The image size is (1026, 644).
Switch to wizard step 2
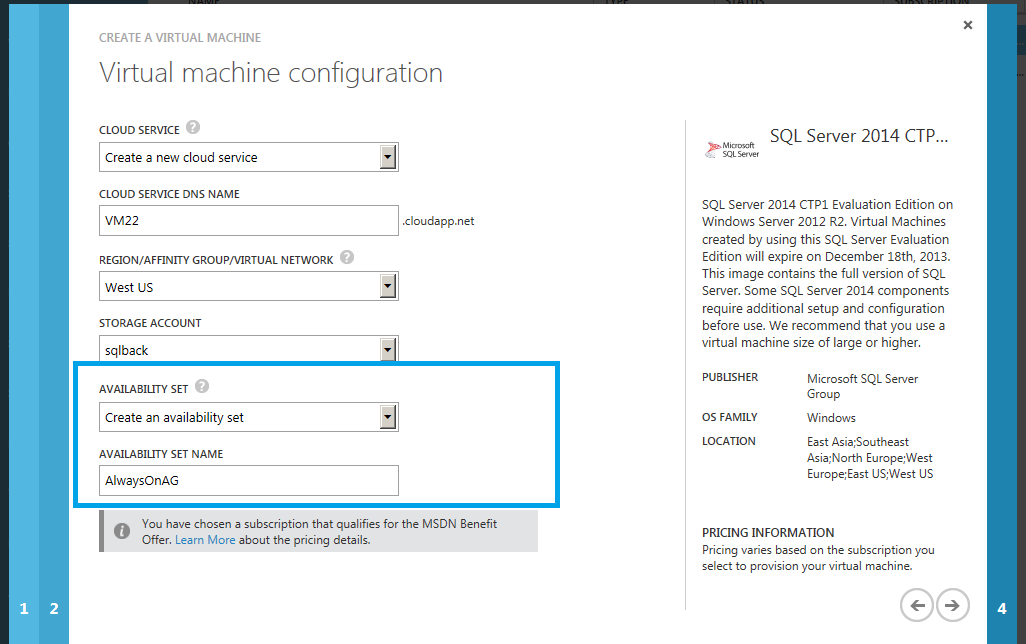coord(54,608)
